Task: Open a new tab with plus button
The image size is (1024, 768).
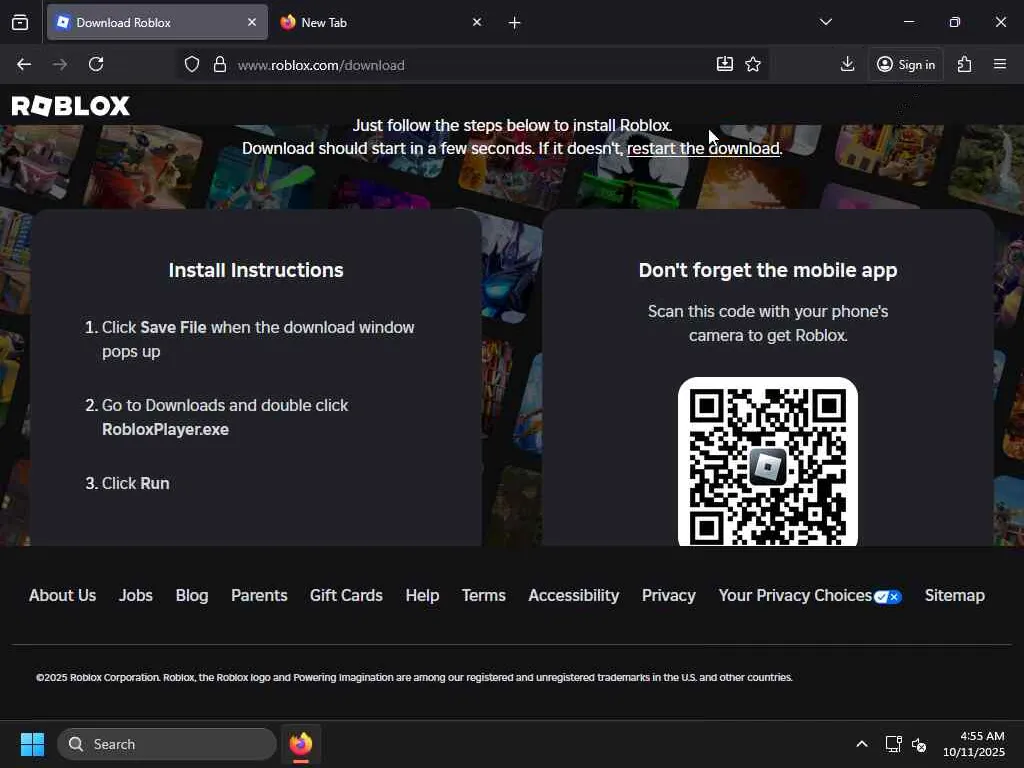Action: point(515,23)
